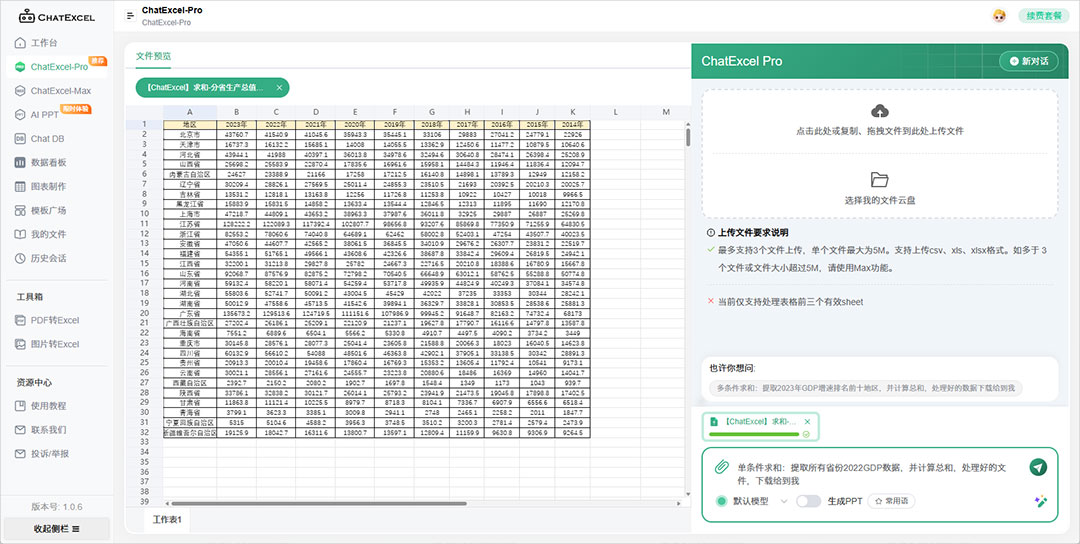Screen dimensions: 1080x544
Task: Switch to the 文件预览 tab
Action: click(x=153, y=56)
